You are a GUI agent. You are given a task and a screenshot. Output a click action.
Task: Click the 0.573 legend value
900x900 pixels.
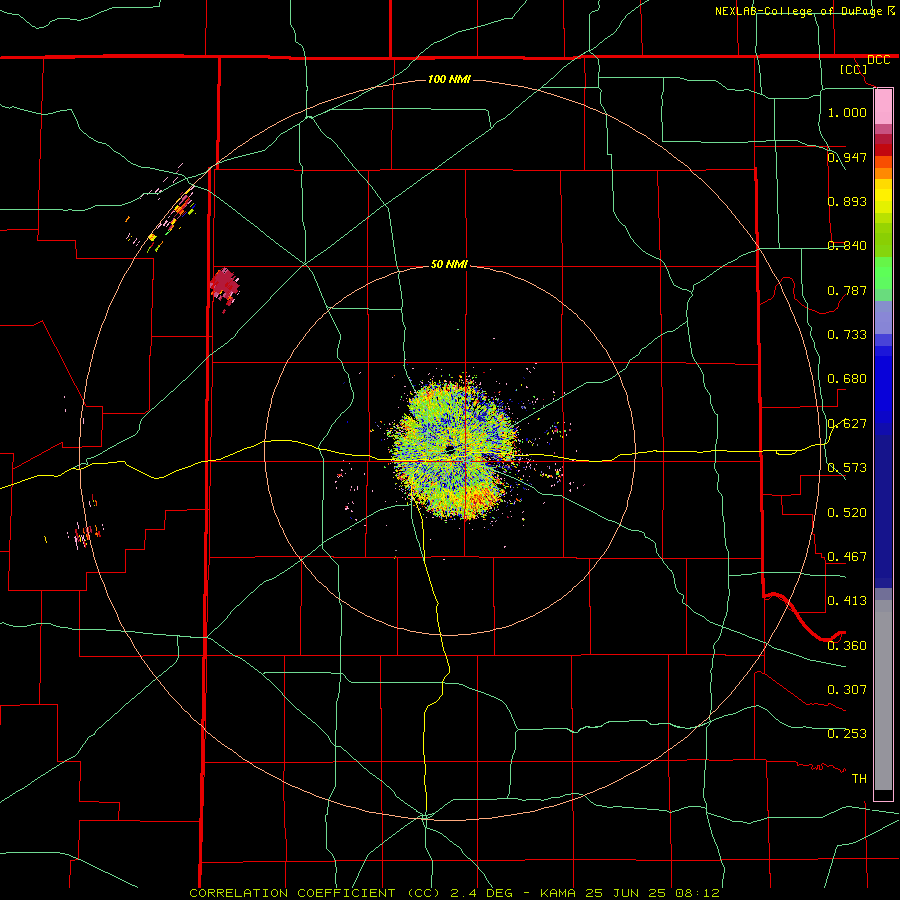coord(847,467)
